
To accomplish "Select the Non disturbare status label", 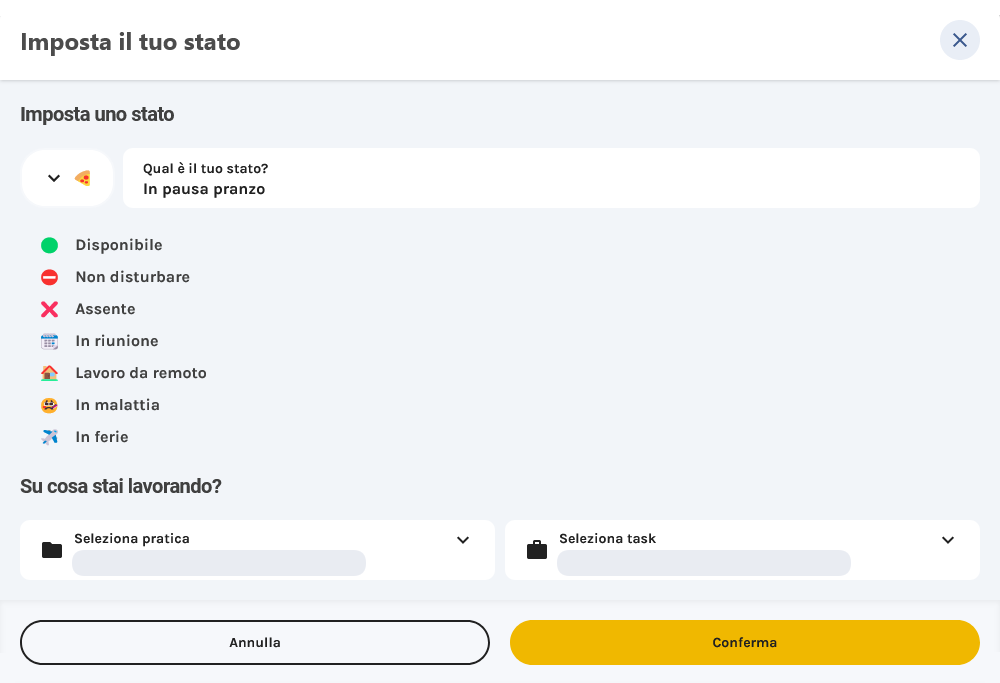I will (x=132, y=277).
